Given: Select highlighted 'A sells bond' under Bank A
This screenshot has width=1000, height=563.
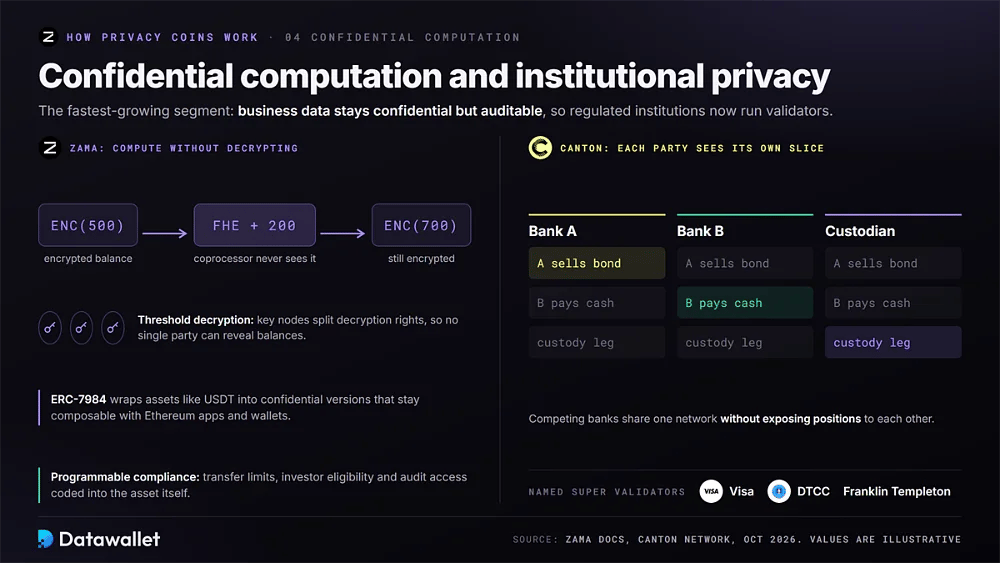Looking at the screenshot, I should [597, 263].
